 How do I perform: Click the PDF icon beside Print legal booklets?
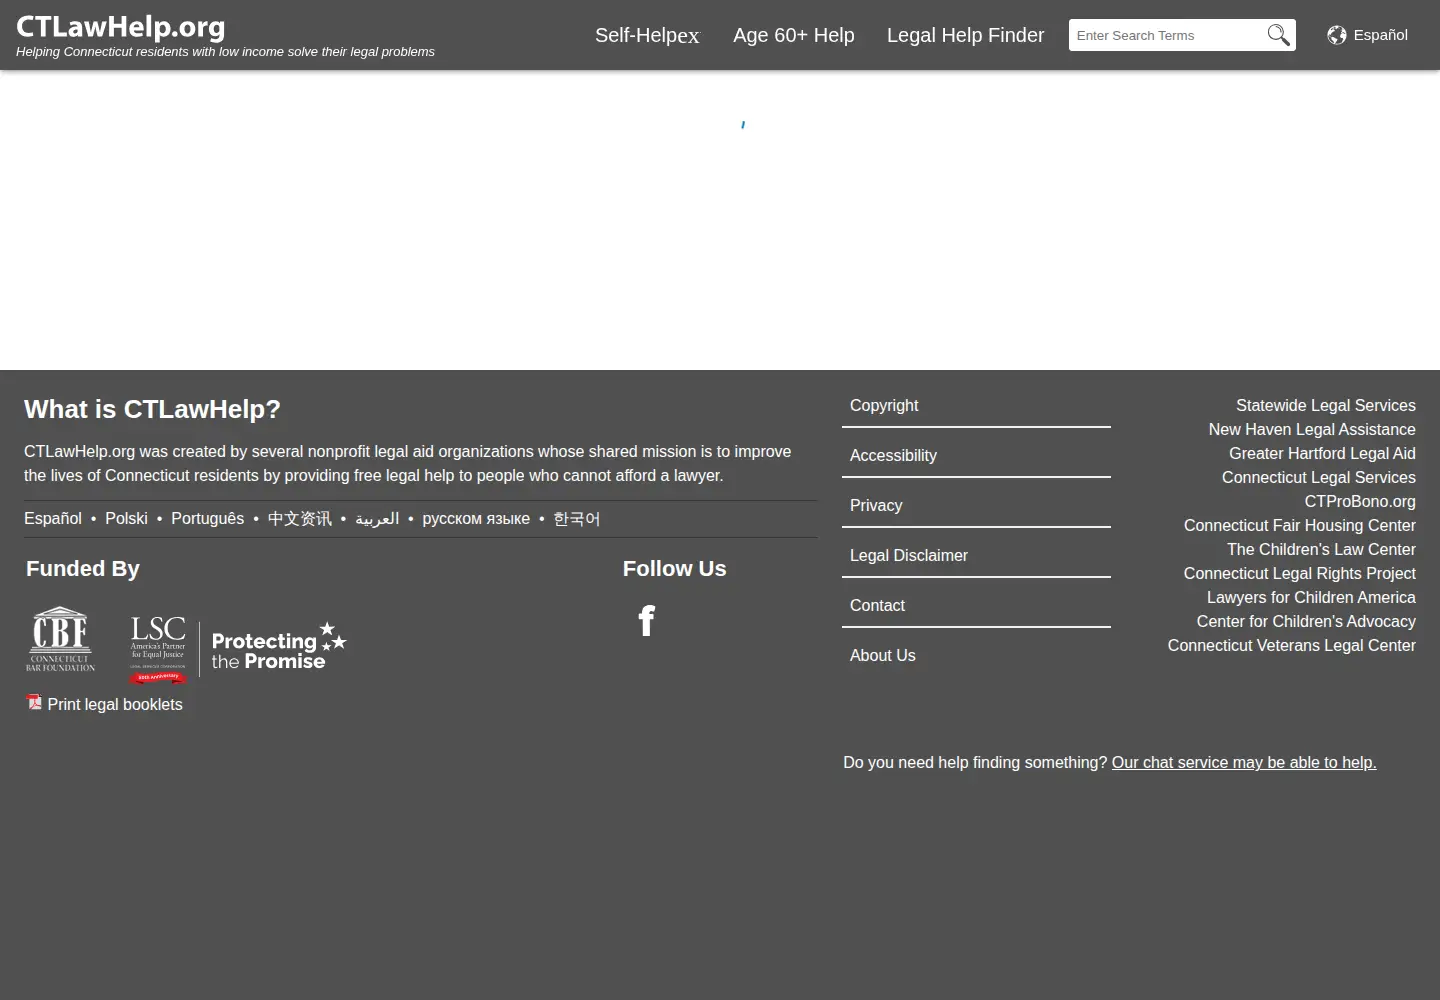pyautogui.click(x=34, y=703)
